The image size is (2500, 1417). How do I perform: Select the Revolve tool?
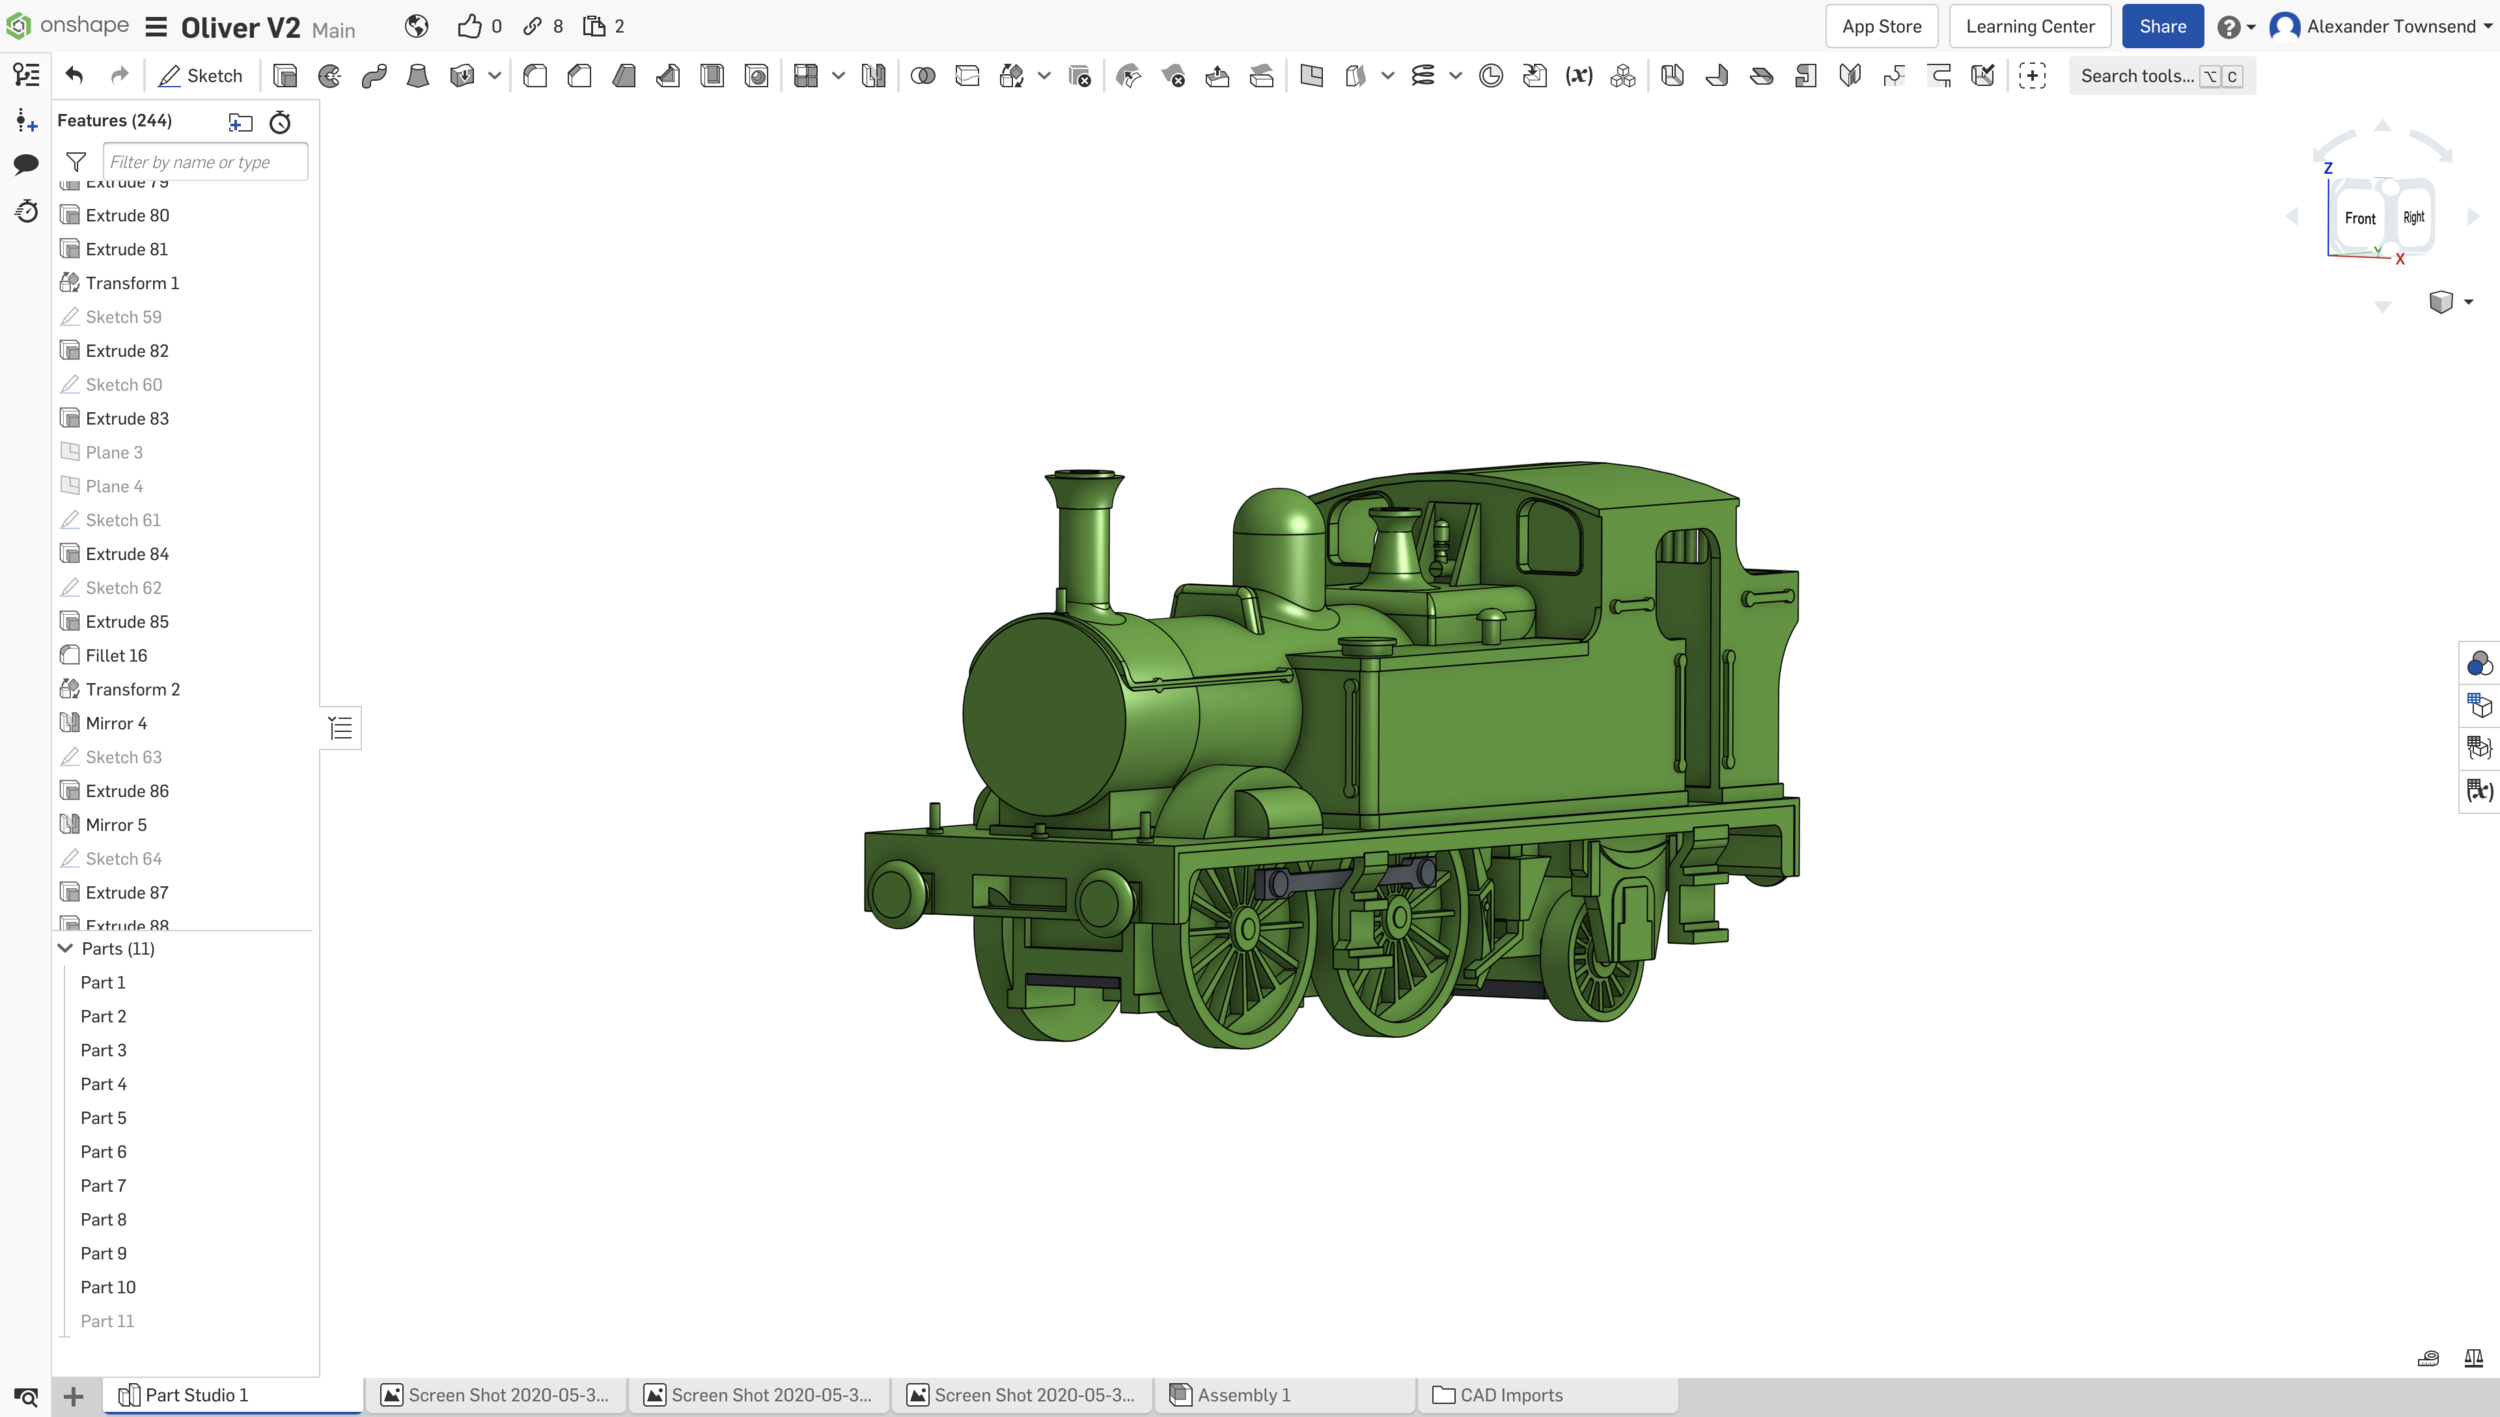click(x=329, y=76)
